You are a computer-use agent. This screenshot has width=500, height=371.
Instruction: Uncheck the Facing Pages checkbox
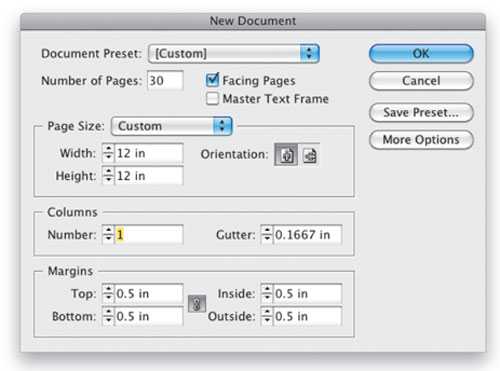[x=212, y=80]
